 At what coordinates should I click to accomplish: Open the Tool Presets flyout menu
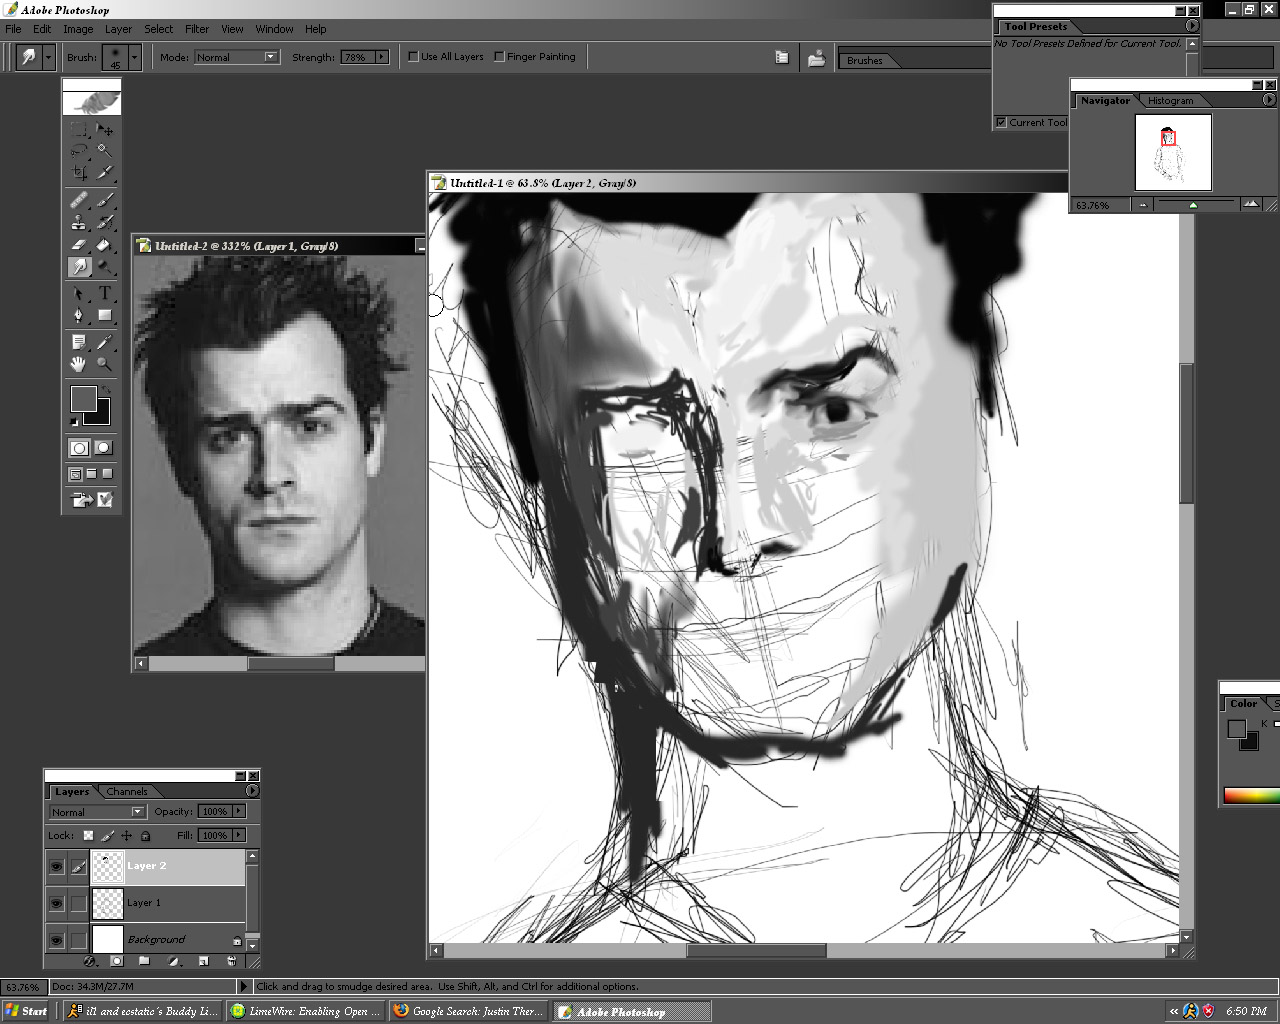click(1192, 26)
